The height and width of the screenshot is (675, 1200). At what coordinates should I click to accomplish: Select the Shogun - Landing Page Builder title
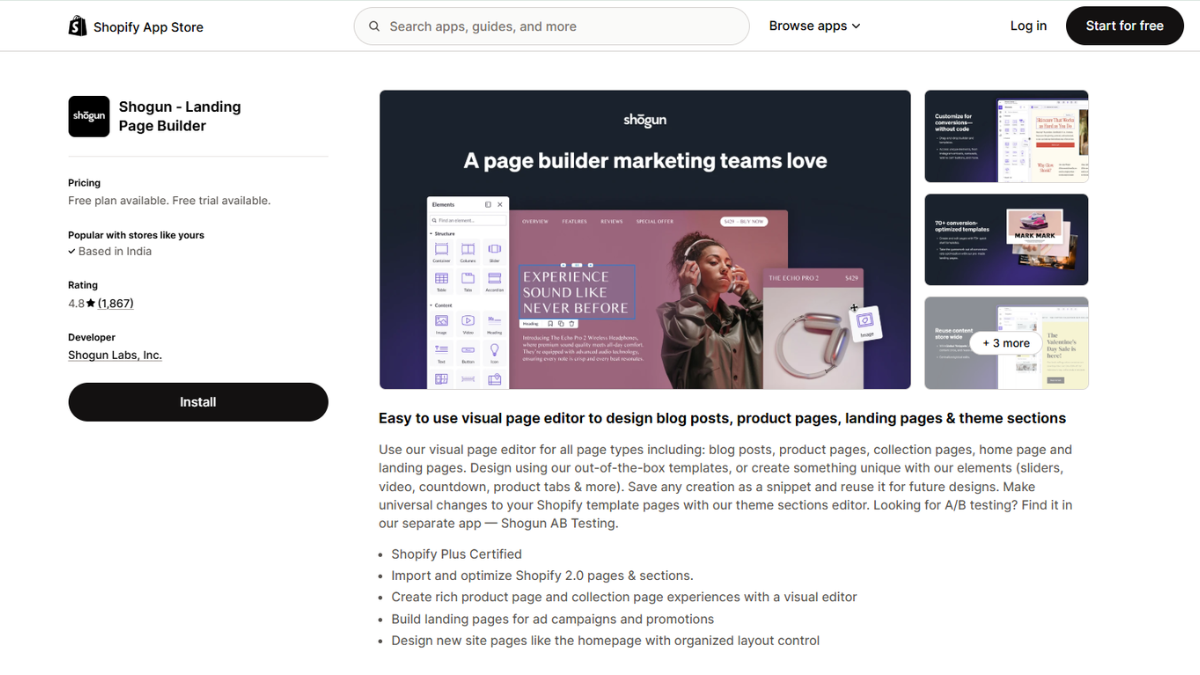pos(180,116)
